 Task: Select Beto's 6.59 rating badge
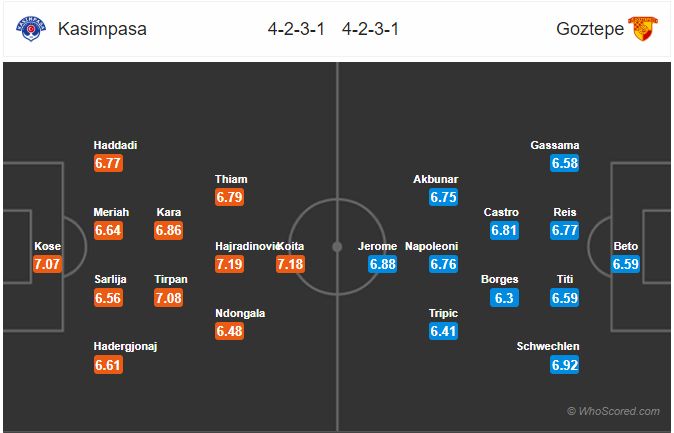point(625,264)
